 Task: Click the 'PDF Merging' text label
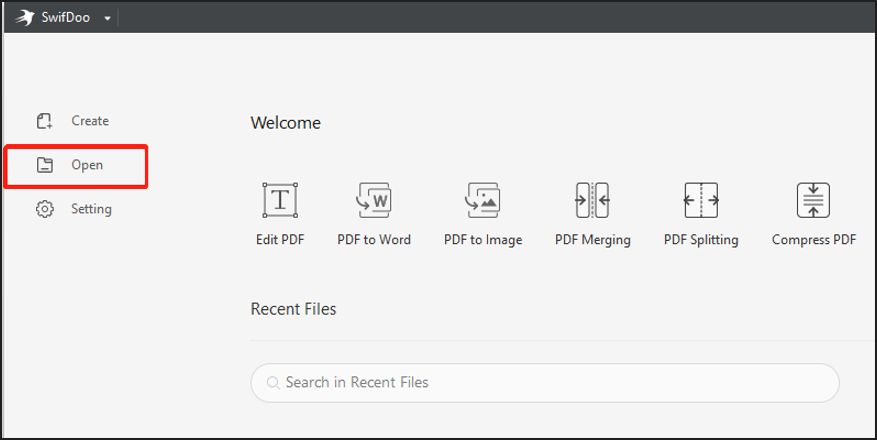(x=592, y=240)
